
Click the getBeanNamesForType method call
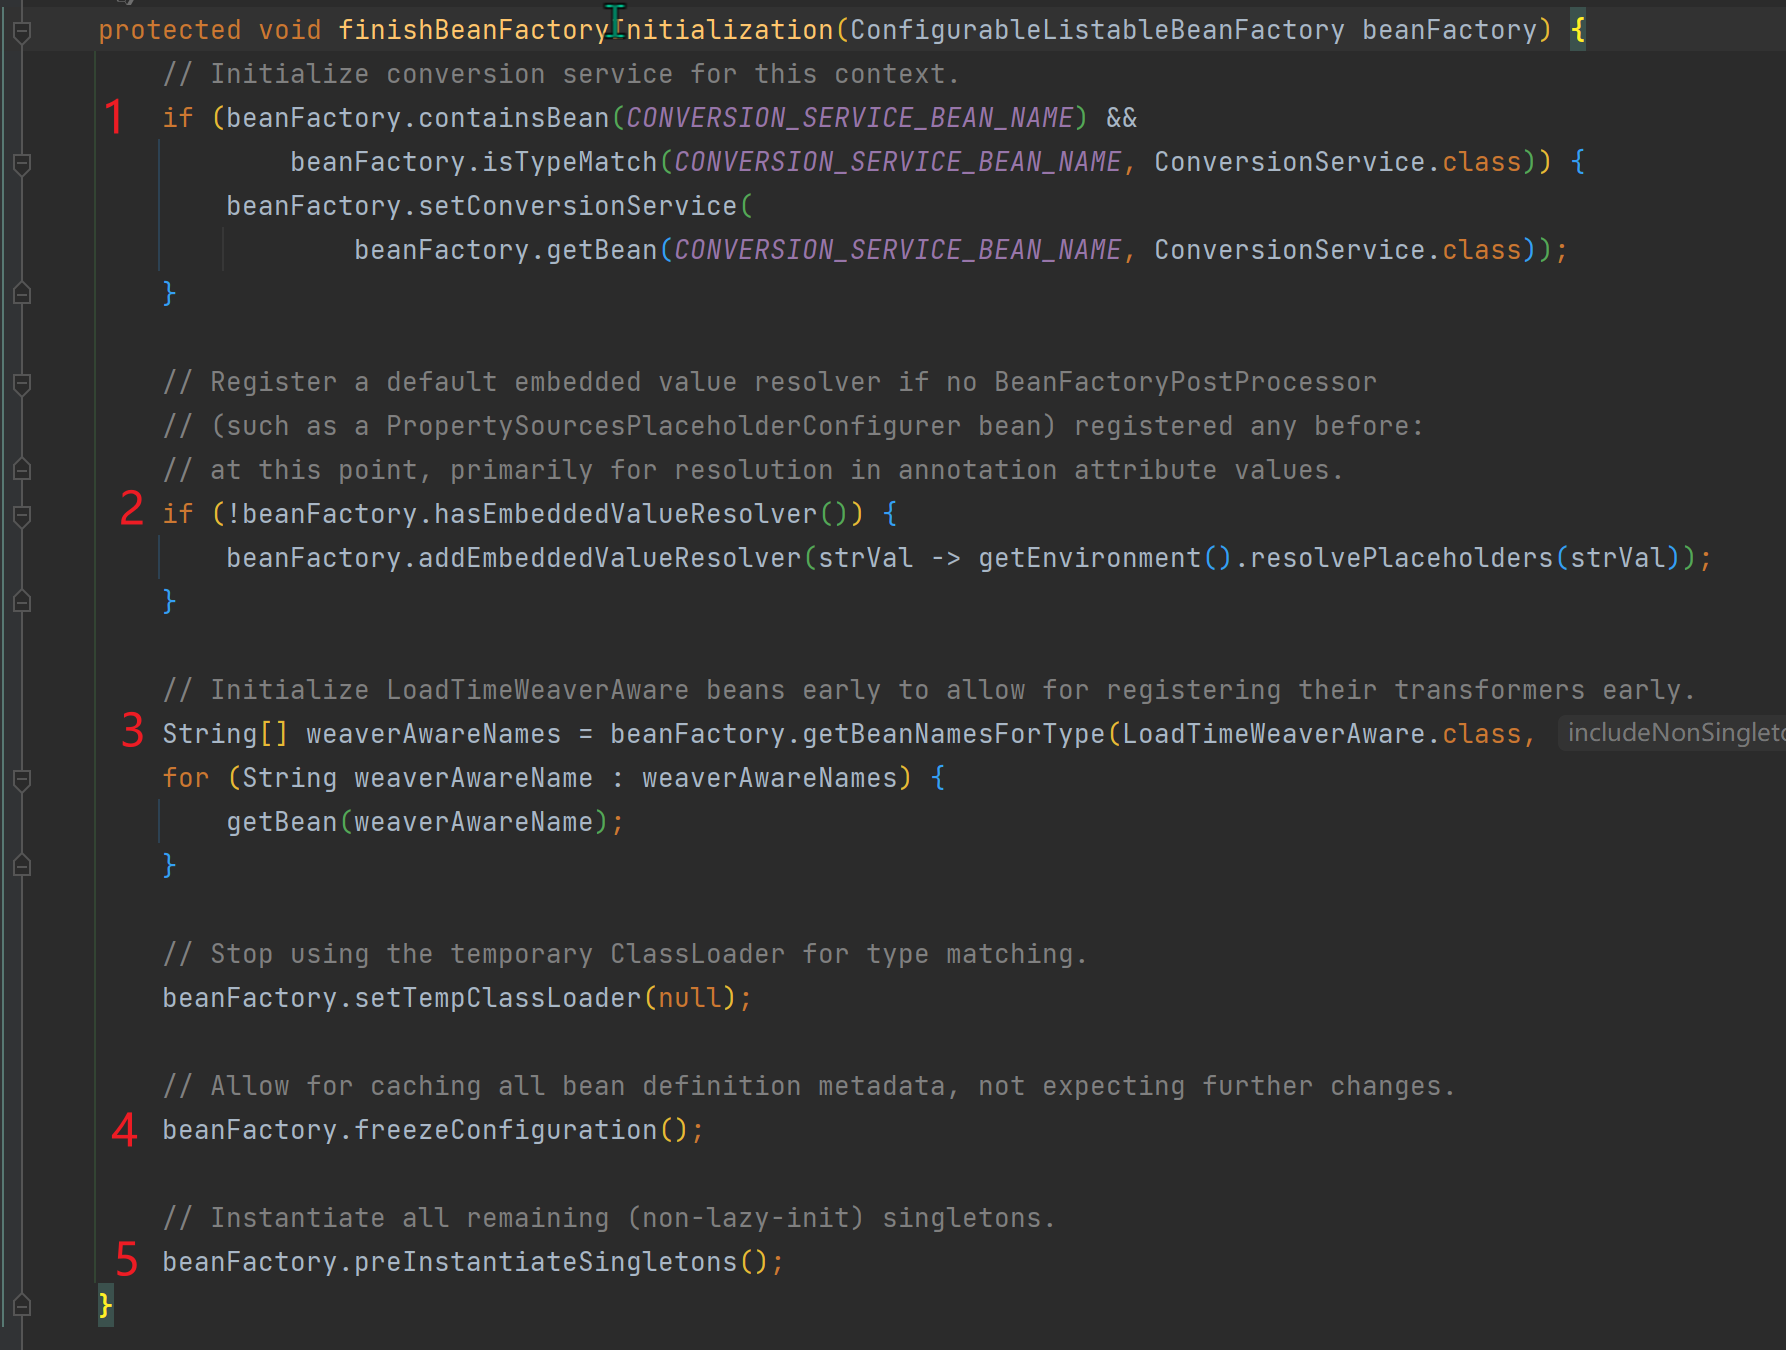[x=953, y=734]
